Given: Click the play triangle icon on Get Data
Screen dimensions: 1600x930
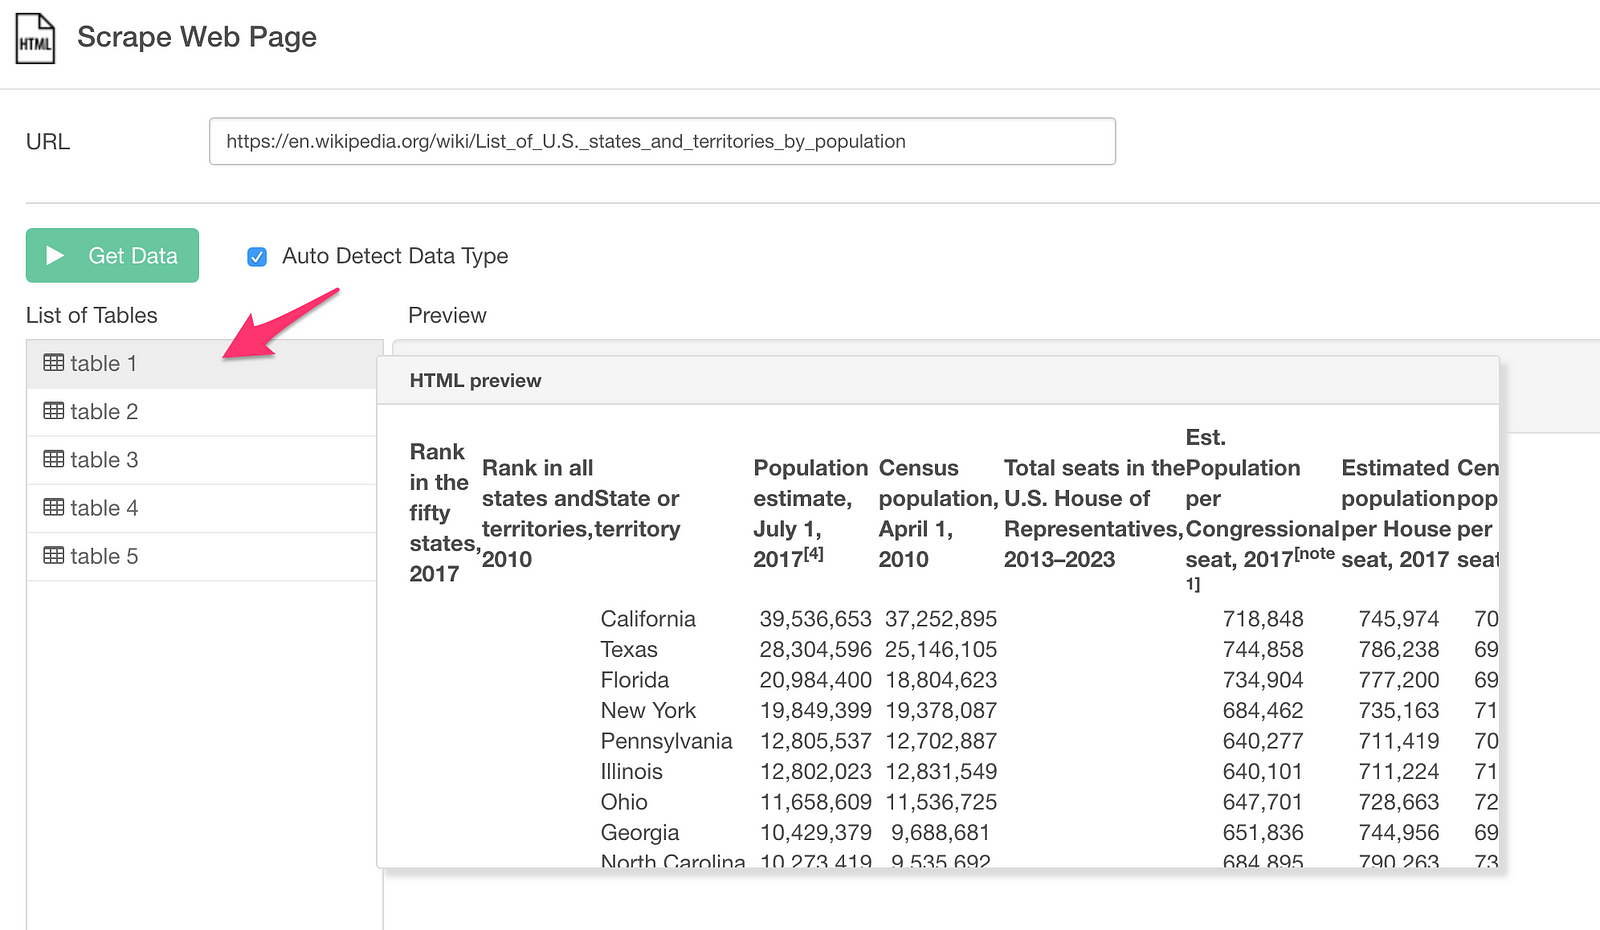Looking at the screenshot, I should click(56, 256).
